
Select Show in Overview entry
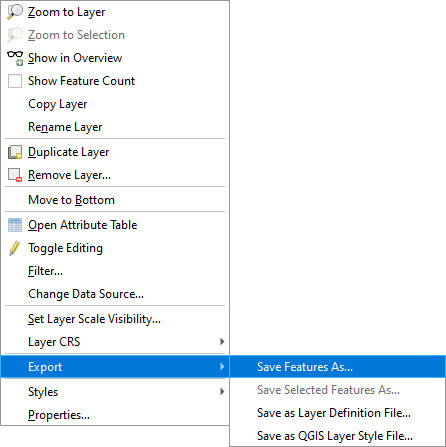(115, 58)
